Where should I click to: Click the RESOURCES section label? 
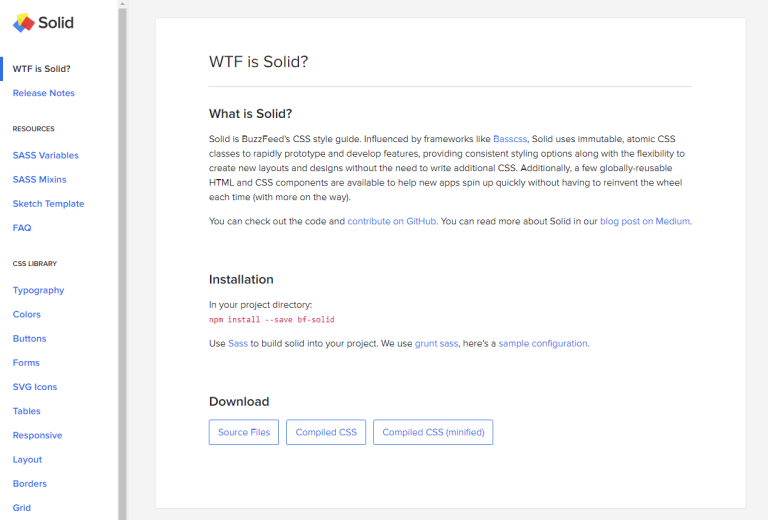click(34, 129)
